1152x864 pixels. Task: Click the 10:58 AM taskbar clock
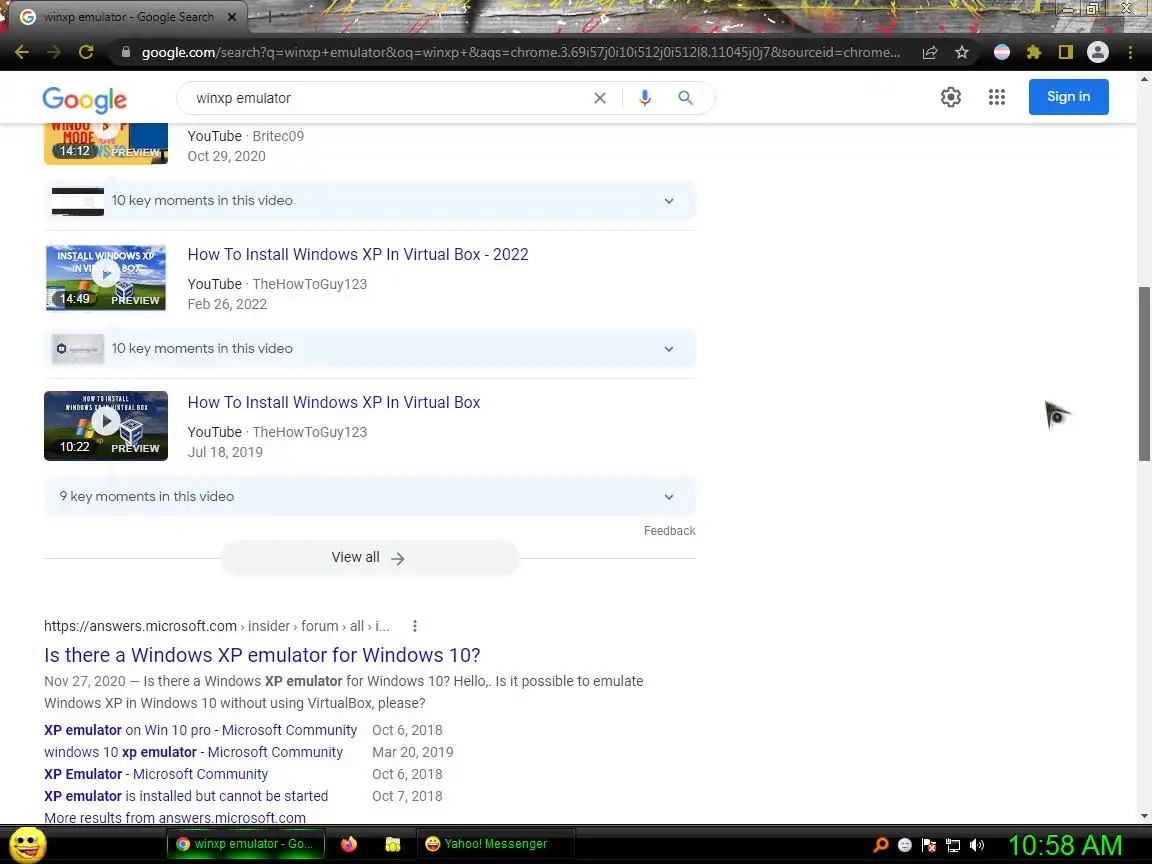pos(1065,846)
